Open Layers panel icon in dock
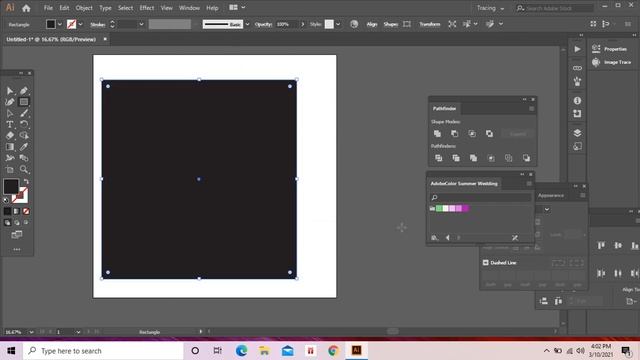The height and width of the screenshot is (360, 640). click(x=577, y=133)
